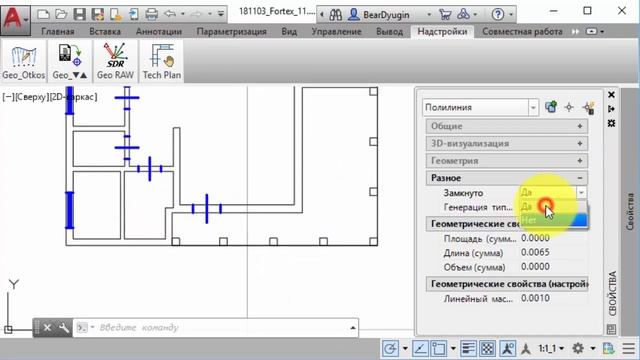Image resolution: width=640 pixels, height=360 pixels.
Task: Toggle lineweight display in status bar
Action: [468, 349]
